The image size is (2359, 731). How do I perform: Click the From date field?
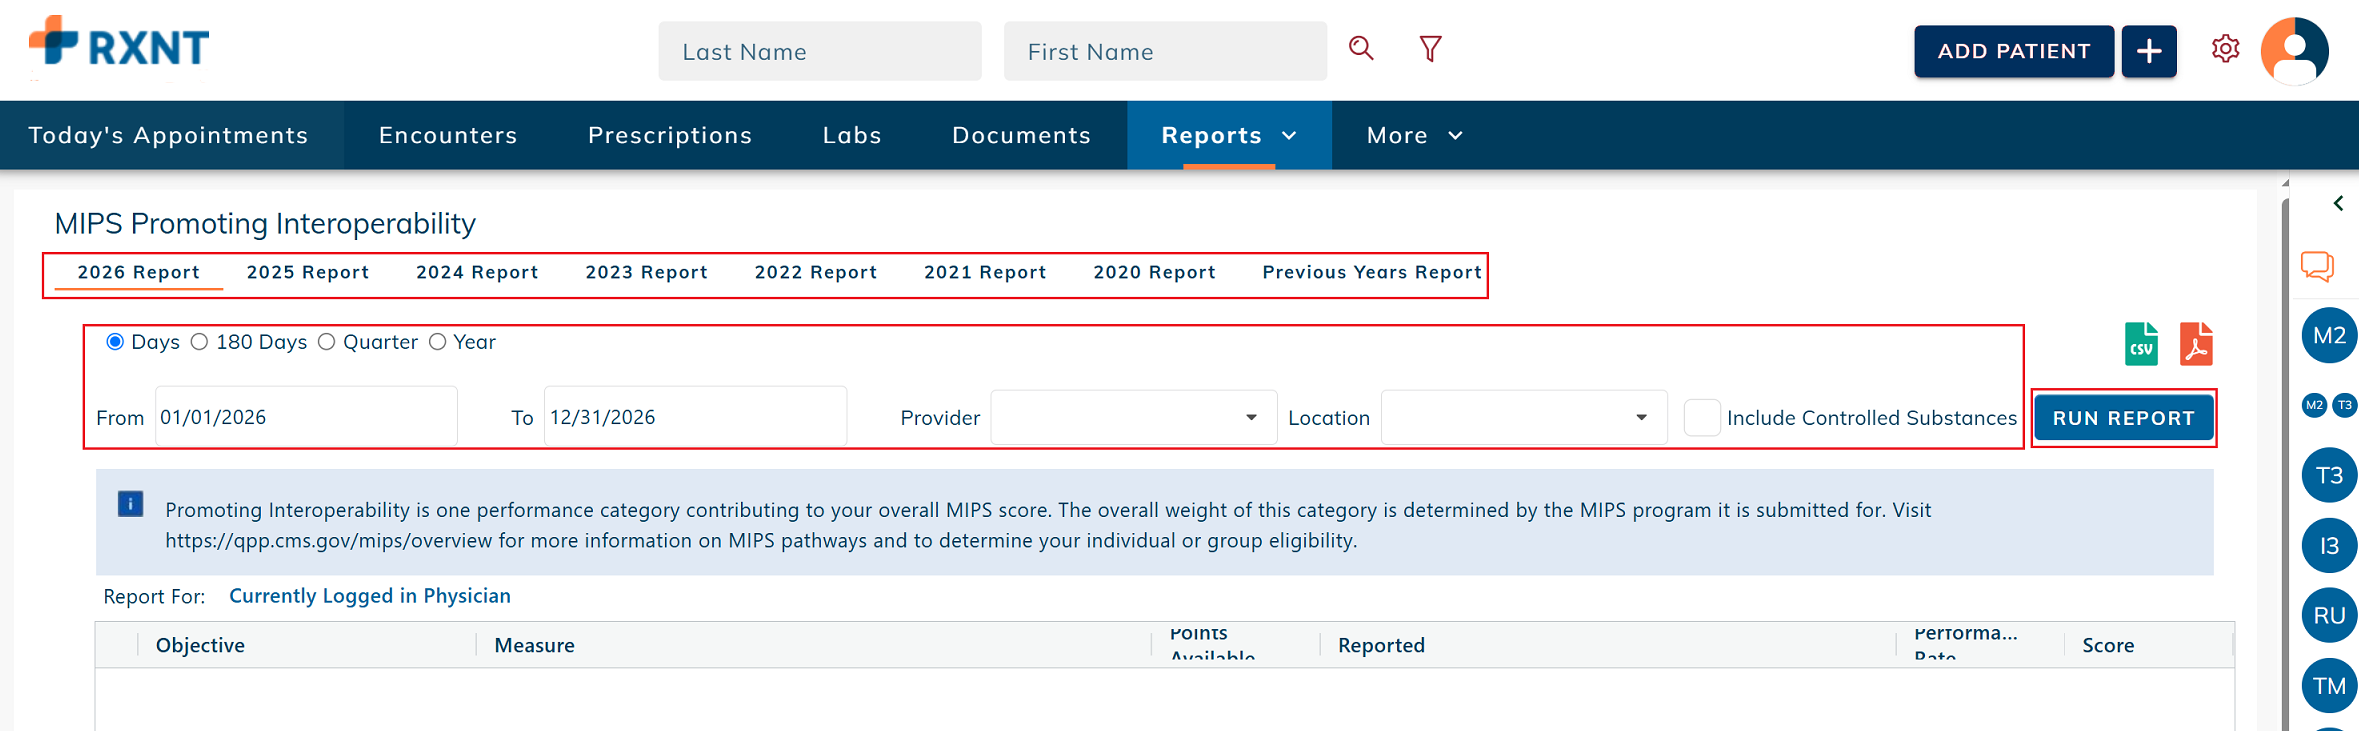click(x=306, y=417)
